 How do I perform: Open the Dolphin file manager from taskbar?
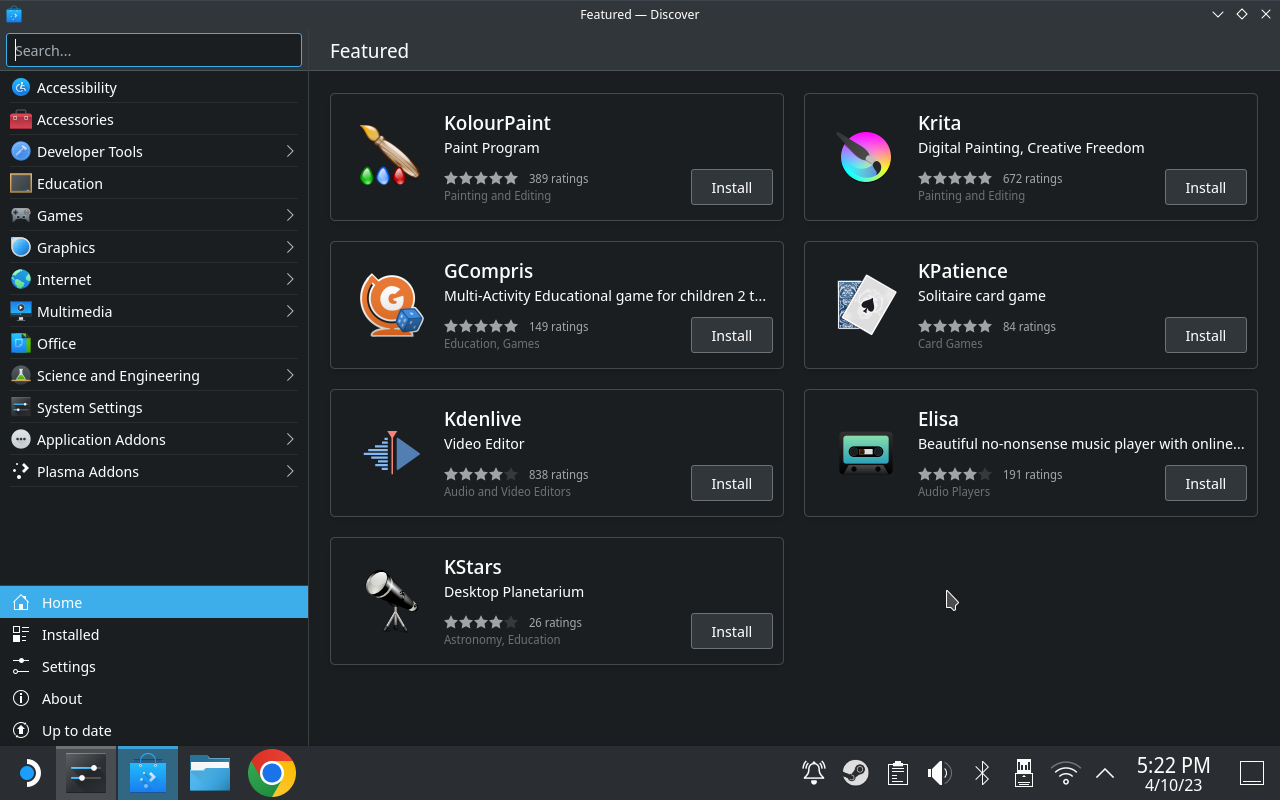tap(210, 773)
